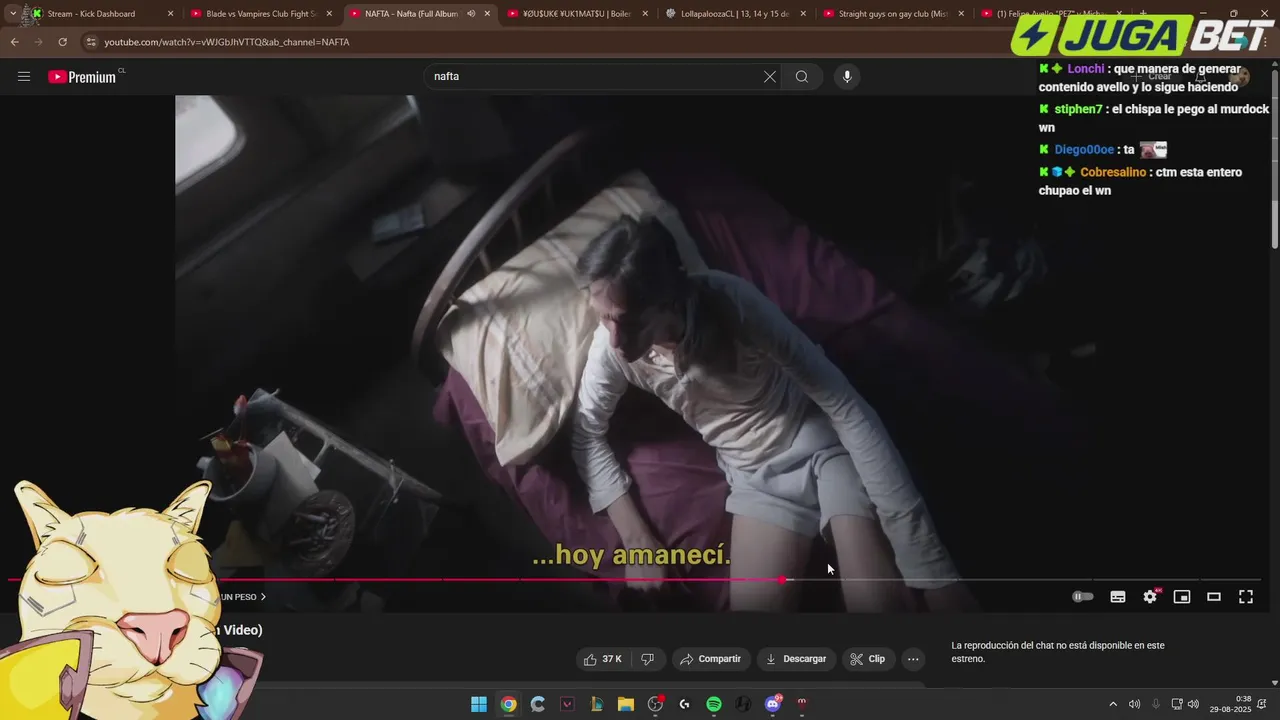Click chat username Lonchi

[x=1085, y=69]
